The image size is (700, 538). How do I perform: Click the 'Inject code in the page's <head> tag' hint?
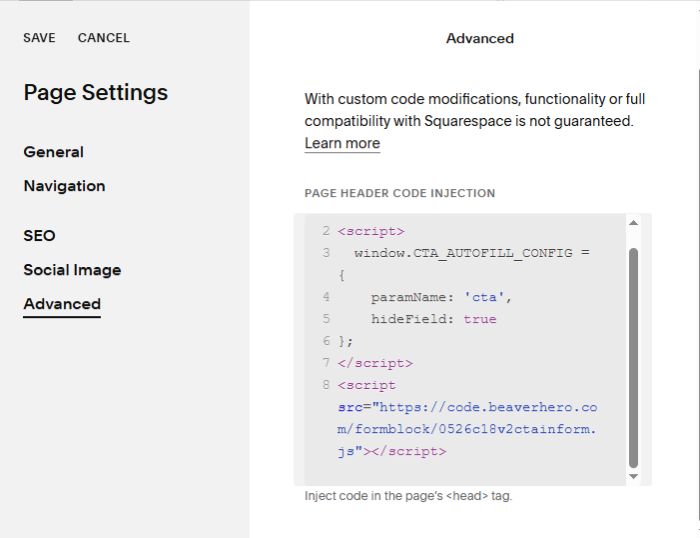[408, 496]
